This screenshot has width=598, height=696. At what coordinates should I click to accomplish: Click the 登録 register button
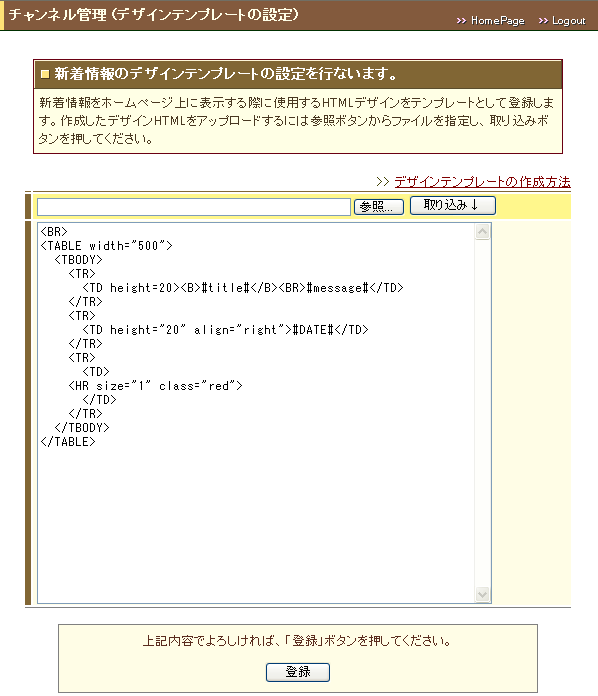point(297,672)
